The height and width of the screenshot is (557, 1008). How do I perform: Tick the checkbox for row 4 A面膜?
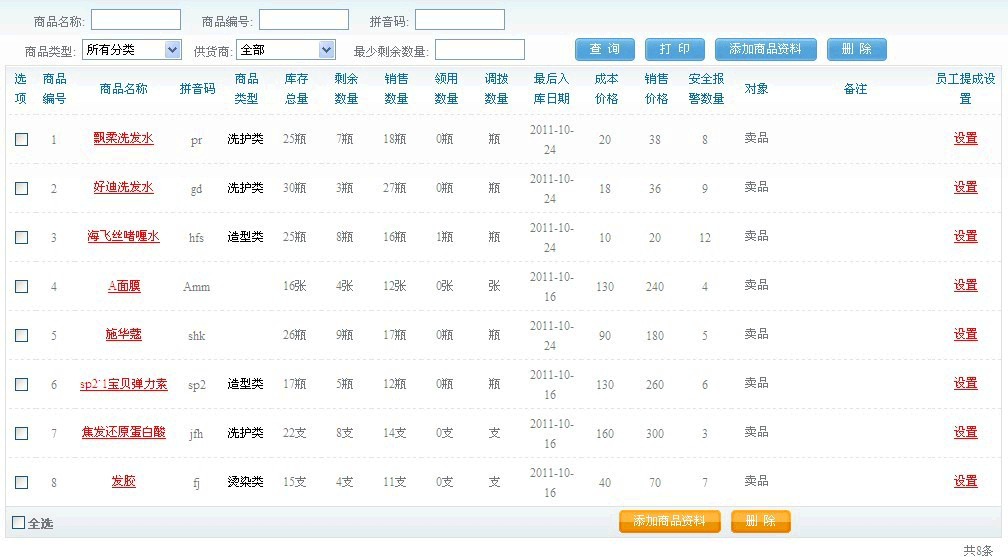click(x=22, y=287)
